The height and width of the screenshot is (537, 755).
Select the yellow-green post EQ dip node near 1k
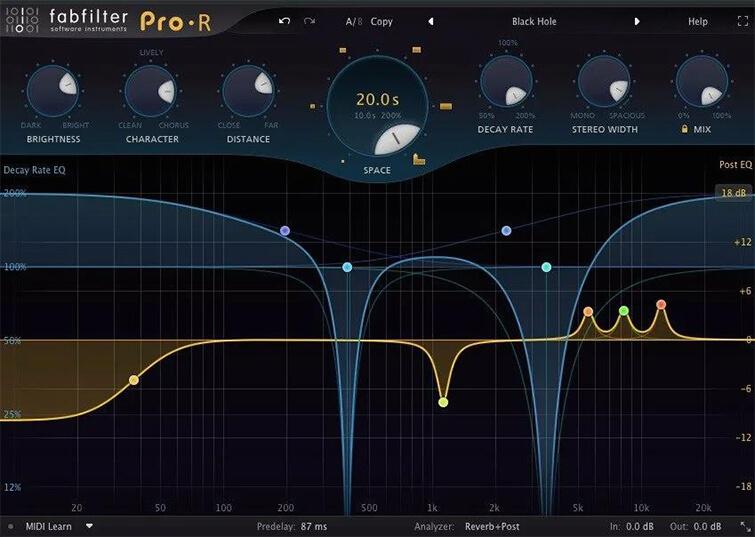(443, 402)
